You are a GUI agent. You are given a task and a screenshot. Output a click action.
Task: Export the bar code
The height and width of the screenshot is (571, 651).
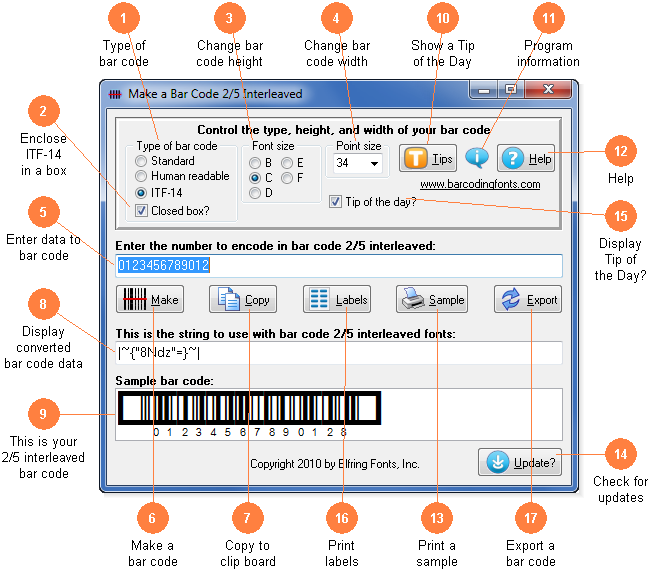pyautogui.click(x=528, y=299)
